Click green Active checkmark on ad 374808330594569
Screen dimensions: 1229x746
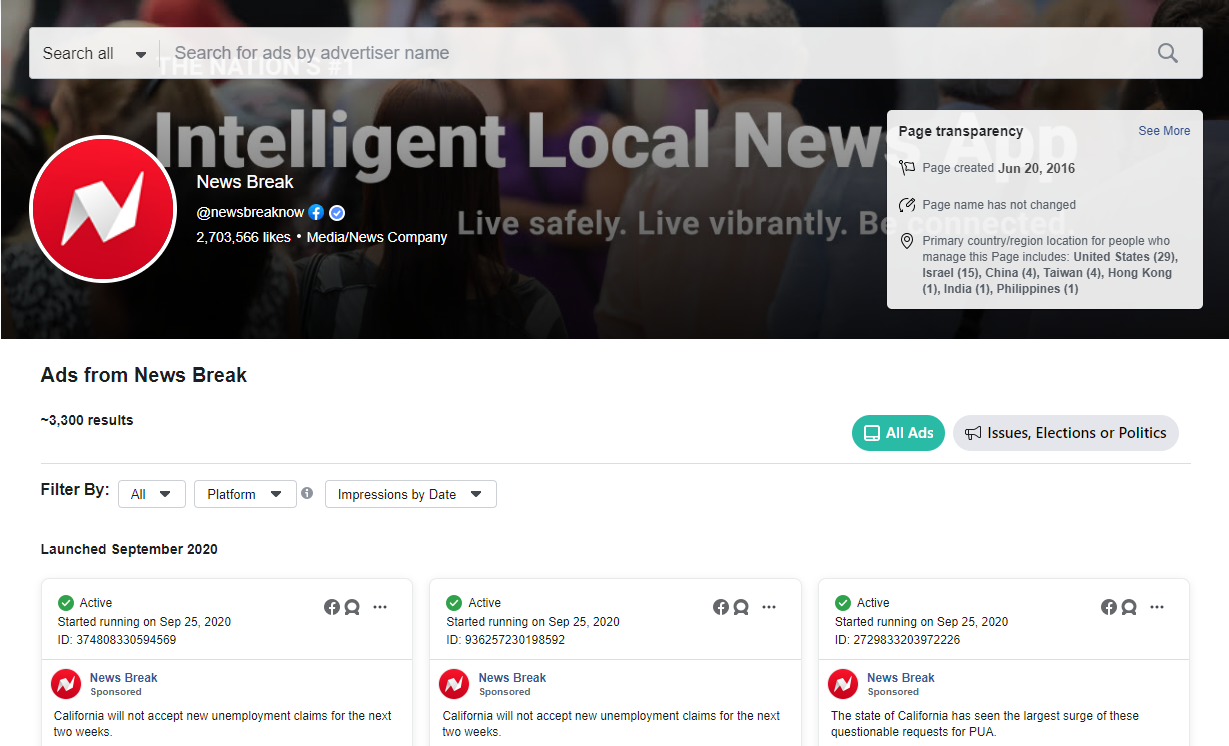click(66, 603)
